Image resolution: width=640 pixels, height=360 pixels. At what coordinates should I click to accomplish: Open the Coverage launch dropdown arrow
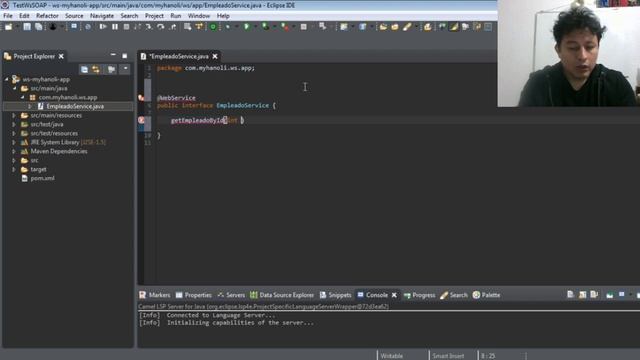click(275, 27)
